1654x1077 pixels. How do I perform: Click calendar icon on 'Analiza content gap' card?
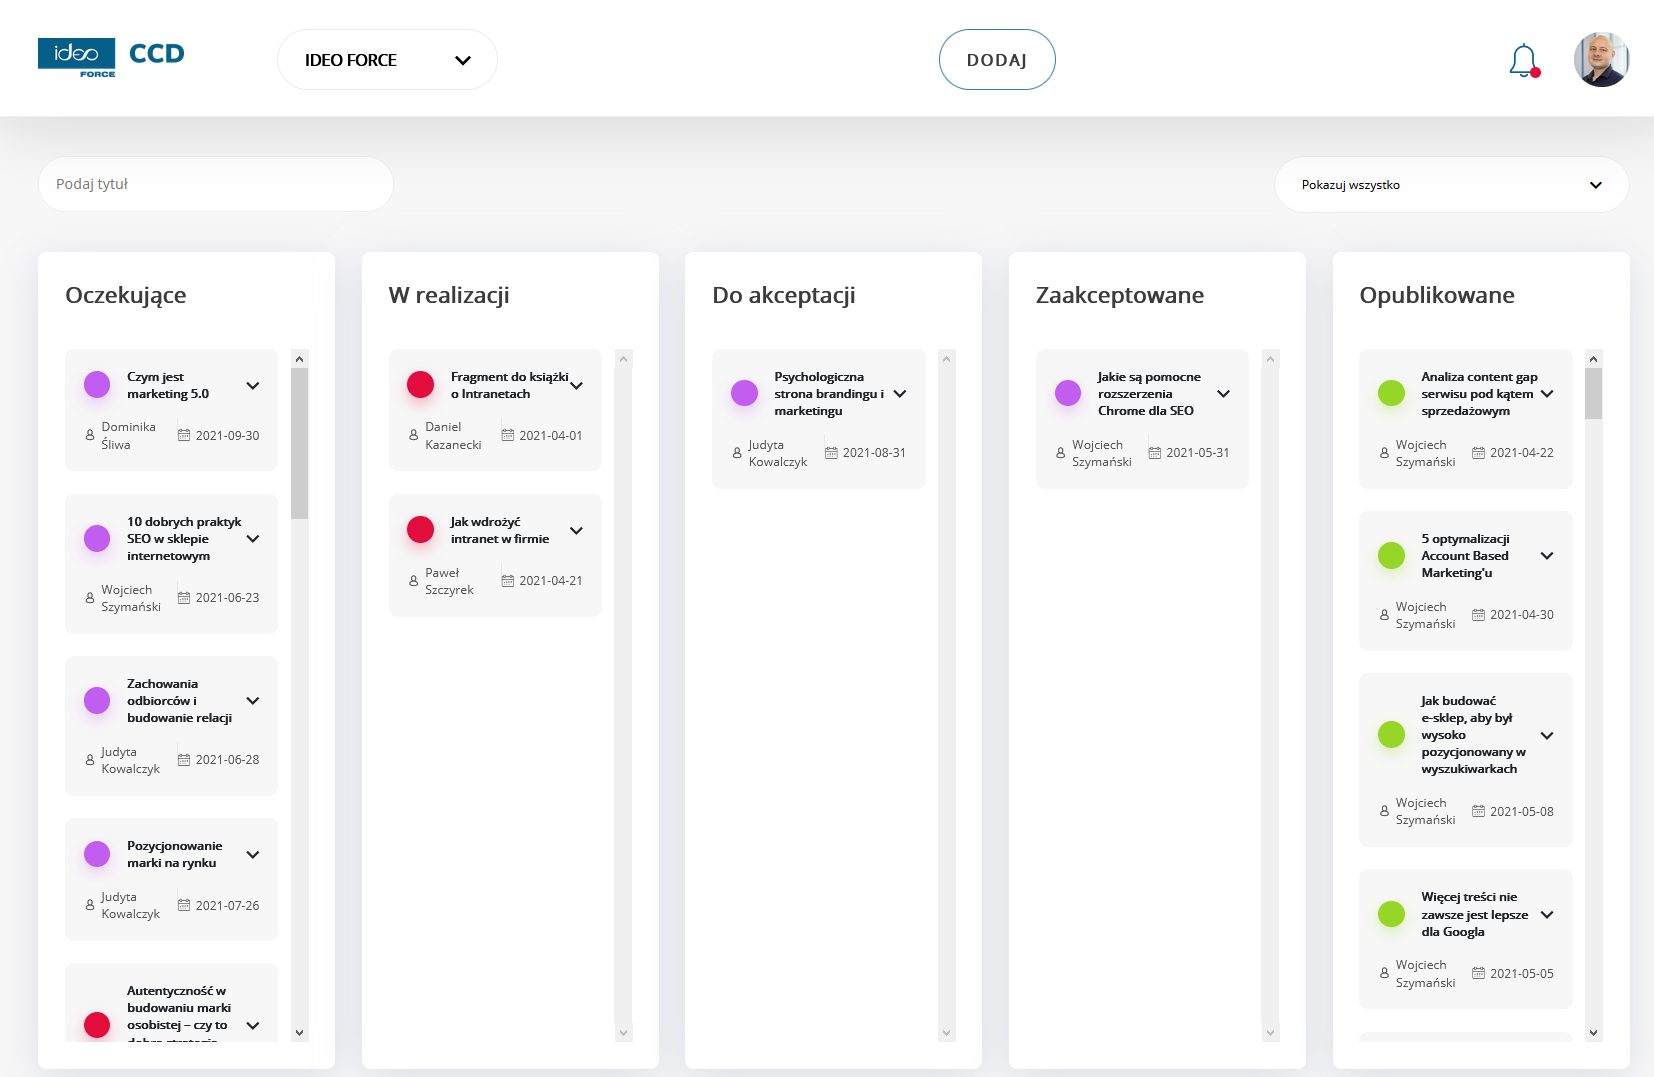[x=1478, y=453]
